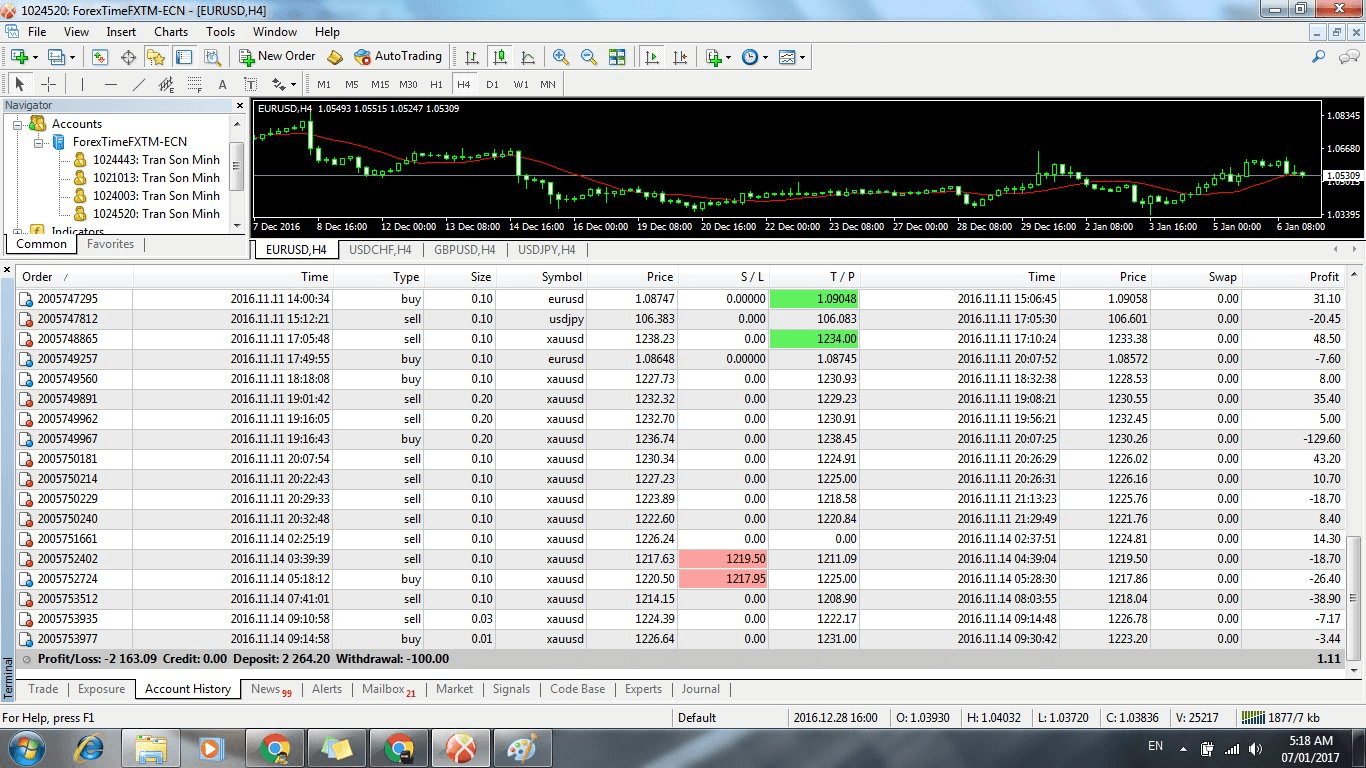Switch timeframe to D1
The height and width of the screenshot is (768, 1366).
[x=492, y=84]
